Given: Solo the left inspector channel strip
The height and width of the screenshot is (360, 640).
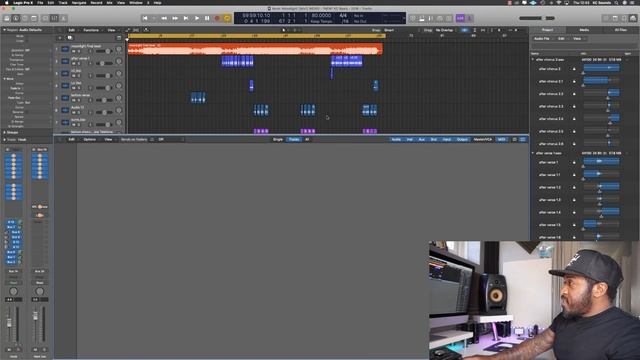Looking at the screenshot, I should point(18,350).
